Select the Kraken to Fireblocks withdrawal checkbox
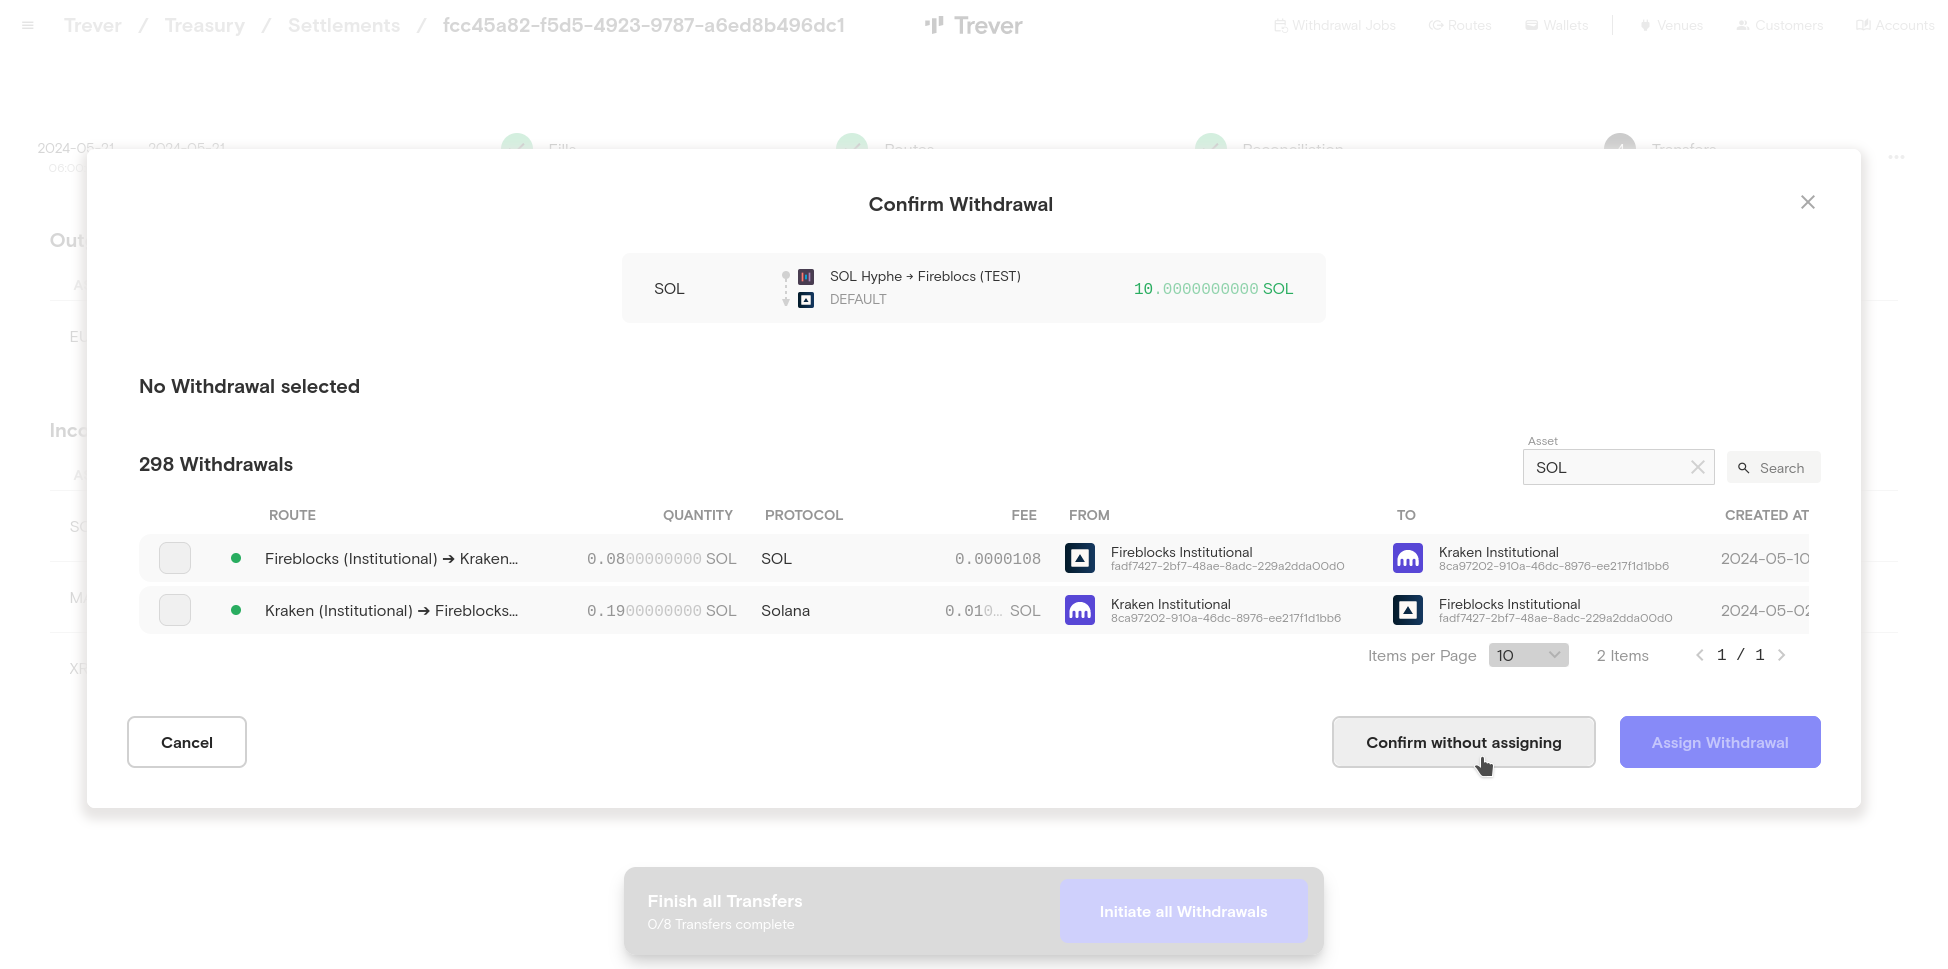This screenshot has height=969, width=1948. (x=175, y=610)
